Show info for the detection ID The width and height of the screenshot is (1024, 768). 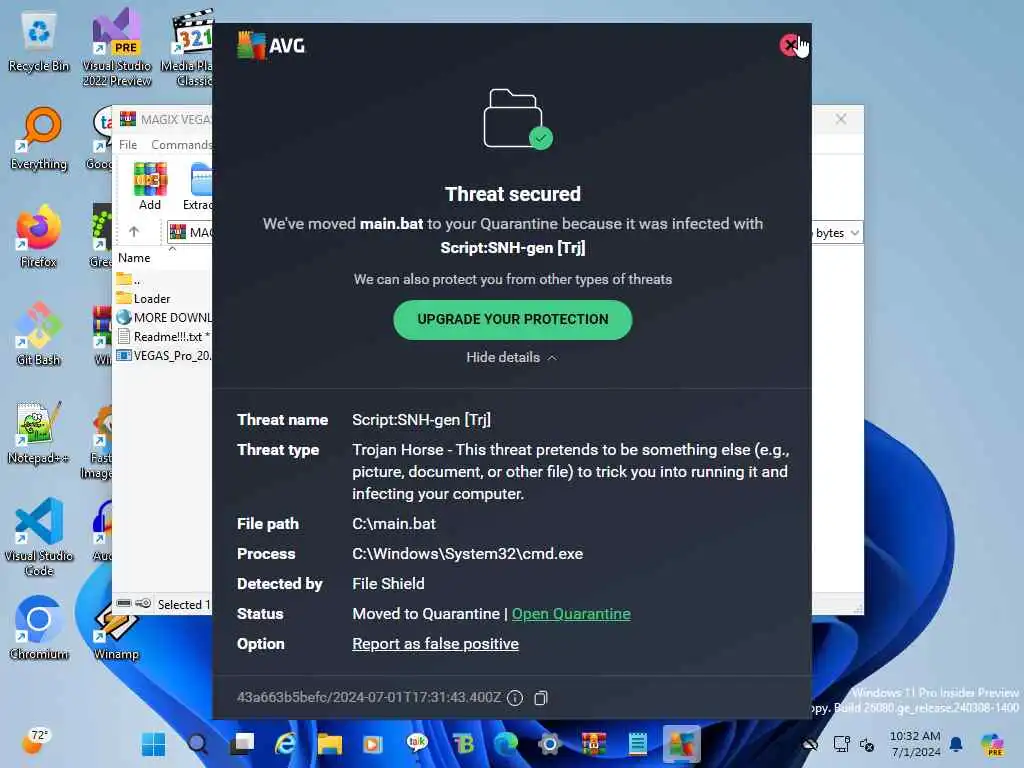(x=515, y=698)
